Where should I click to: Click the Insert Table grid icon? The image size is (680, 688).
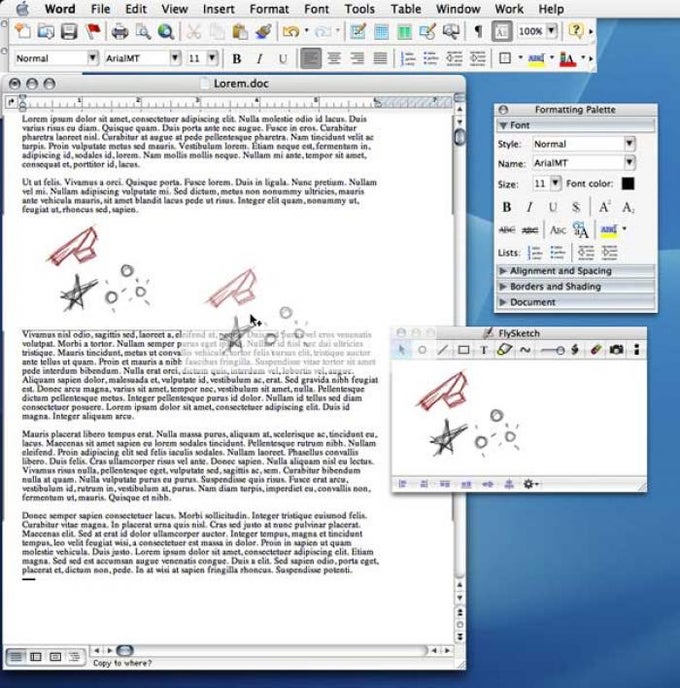tap(381, 31)
